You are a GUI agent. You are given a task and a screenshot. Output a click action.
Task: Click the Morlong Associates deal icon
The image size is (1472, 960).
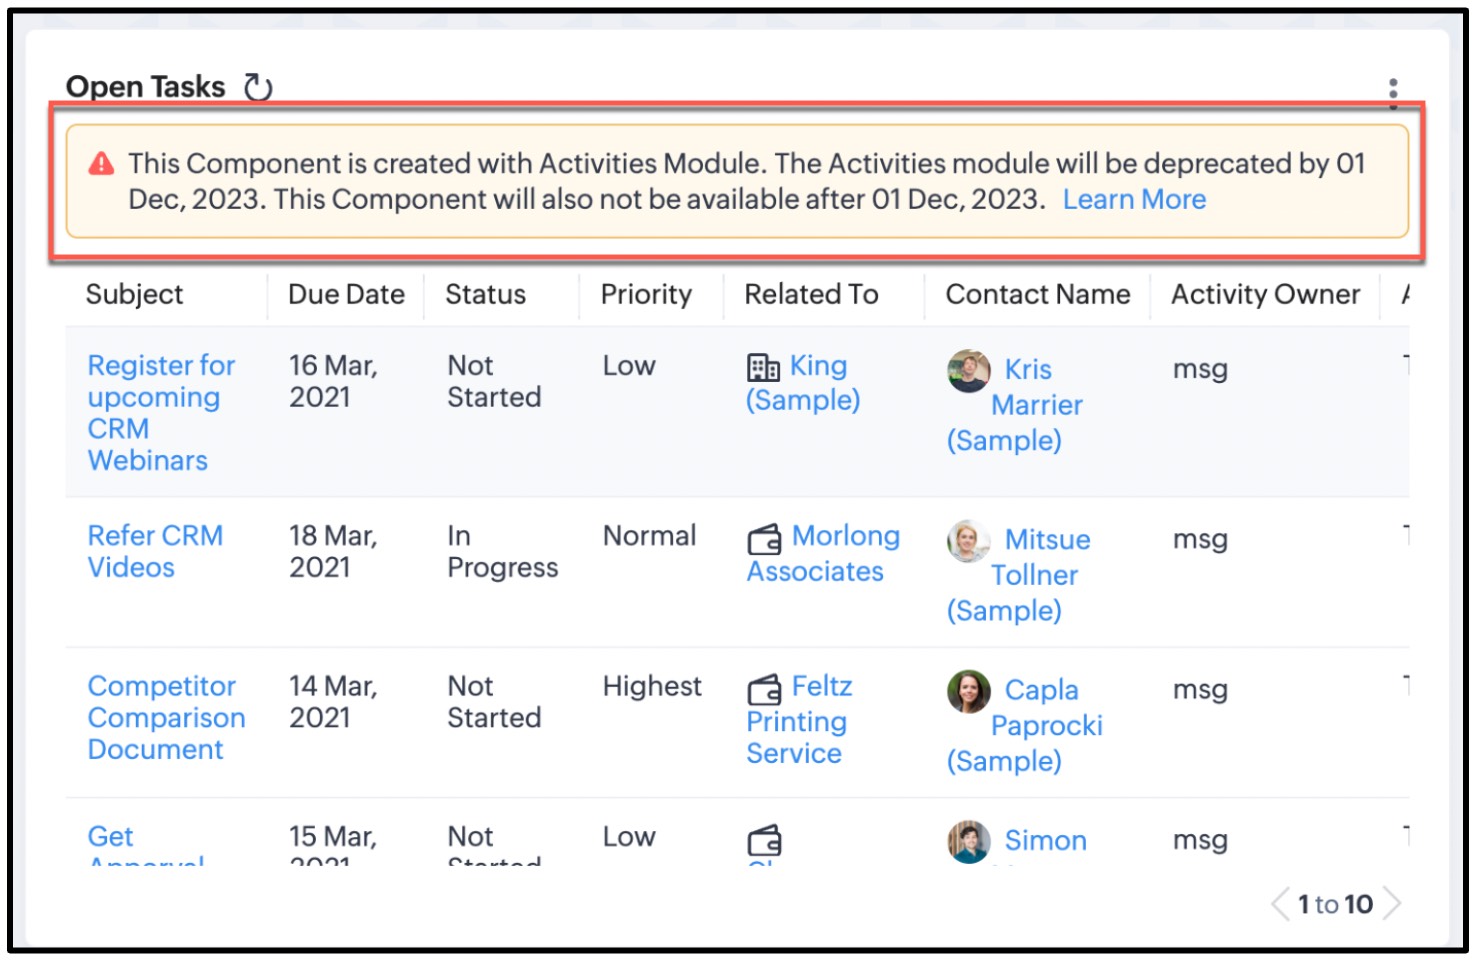click(x=765, y=540)
